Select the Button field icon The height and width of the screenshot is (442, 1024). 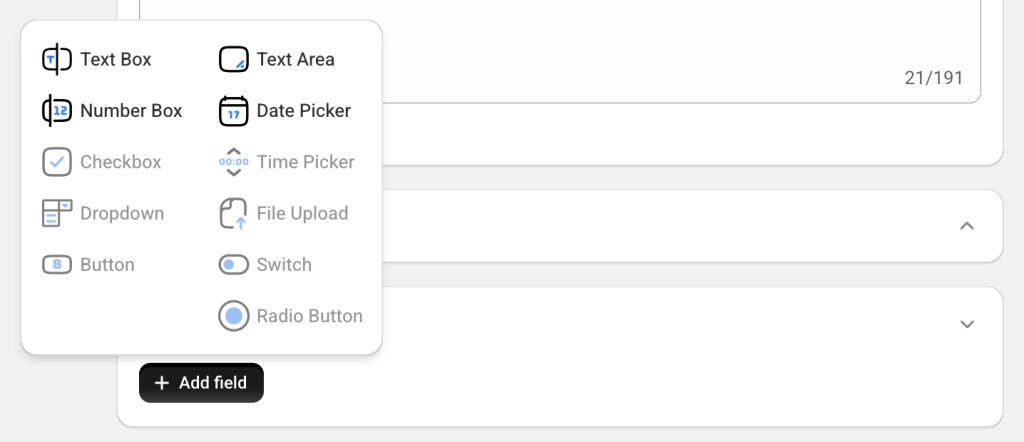tap(57, 264)
